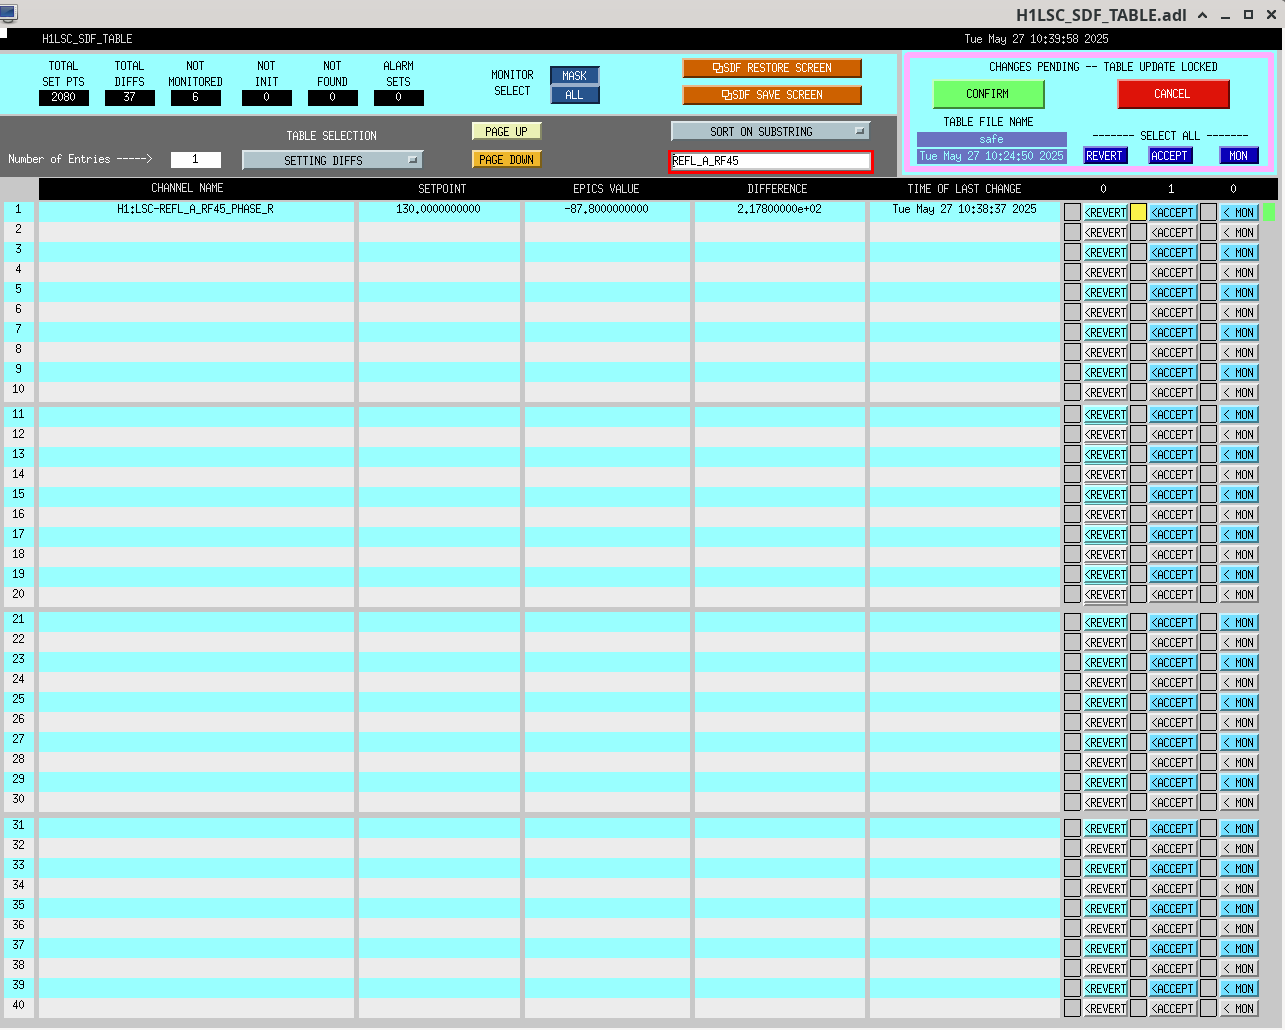The image size is (1285, 1030).
Task: Click the ACCEPT button in row 1
Action: [1172, 212]
